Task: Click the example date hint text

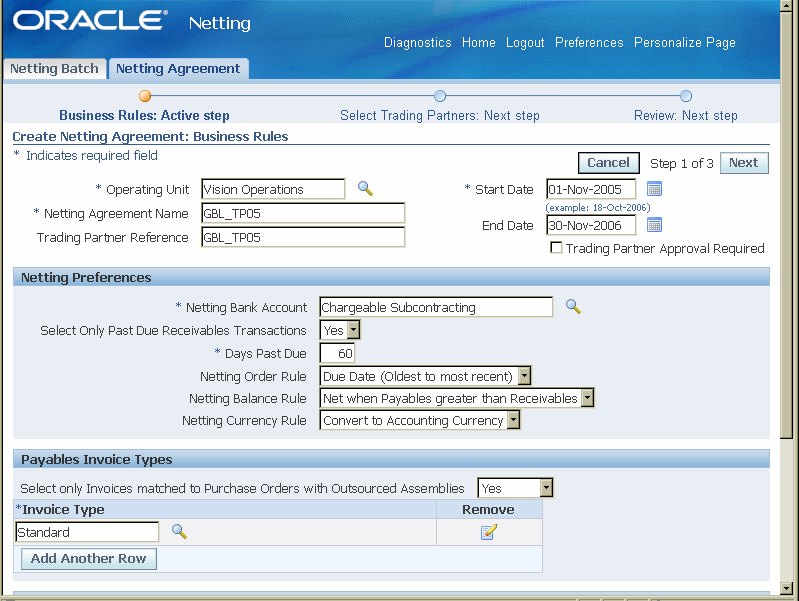Action: click(x=598, y=207)
